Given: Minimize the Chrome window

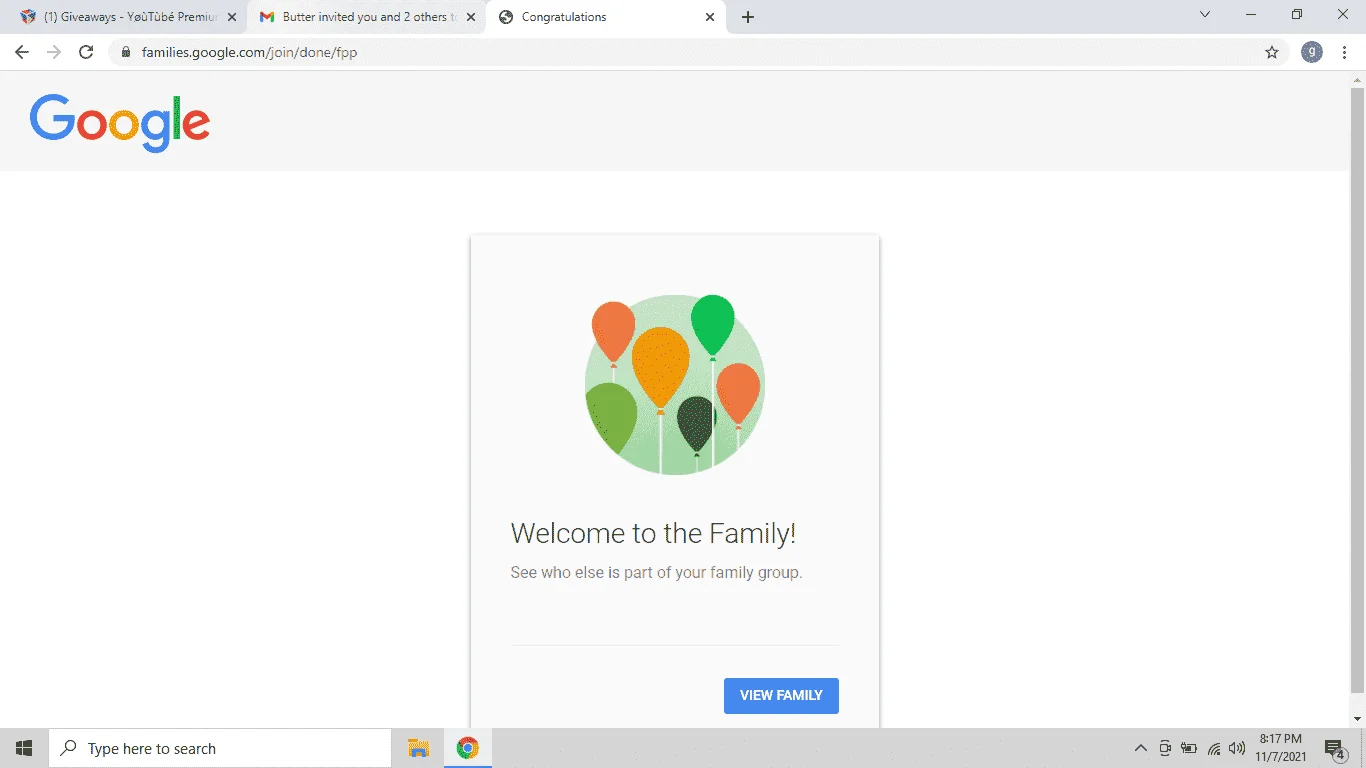Looking at the screenshot, I should tap(1251, 14).
